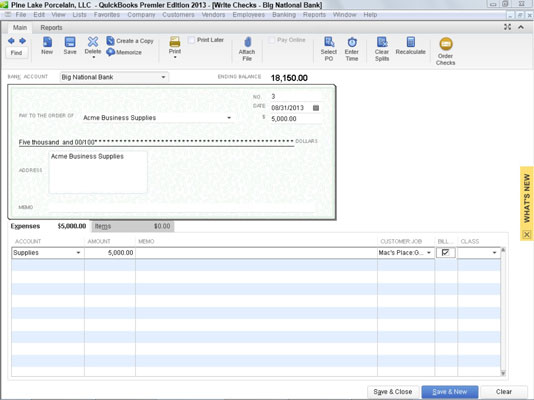
Task: Open the Attach File paperclip icon
Action: pos(248,42)
